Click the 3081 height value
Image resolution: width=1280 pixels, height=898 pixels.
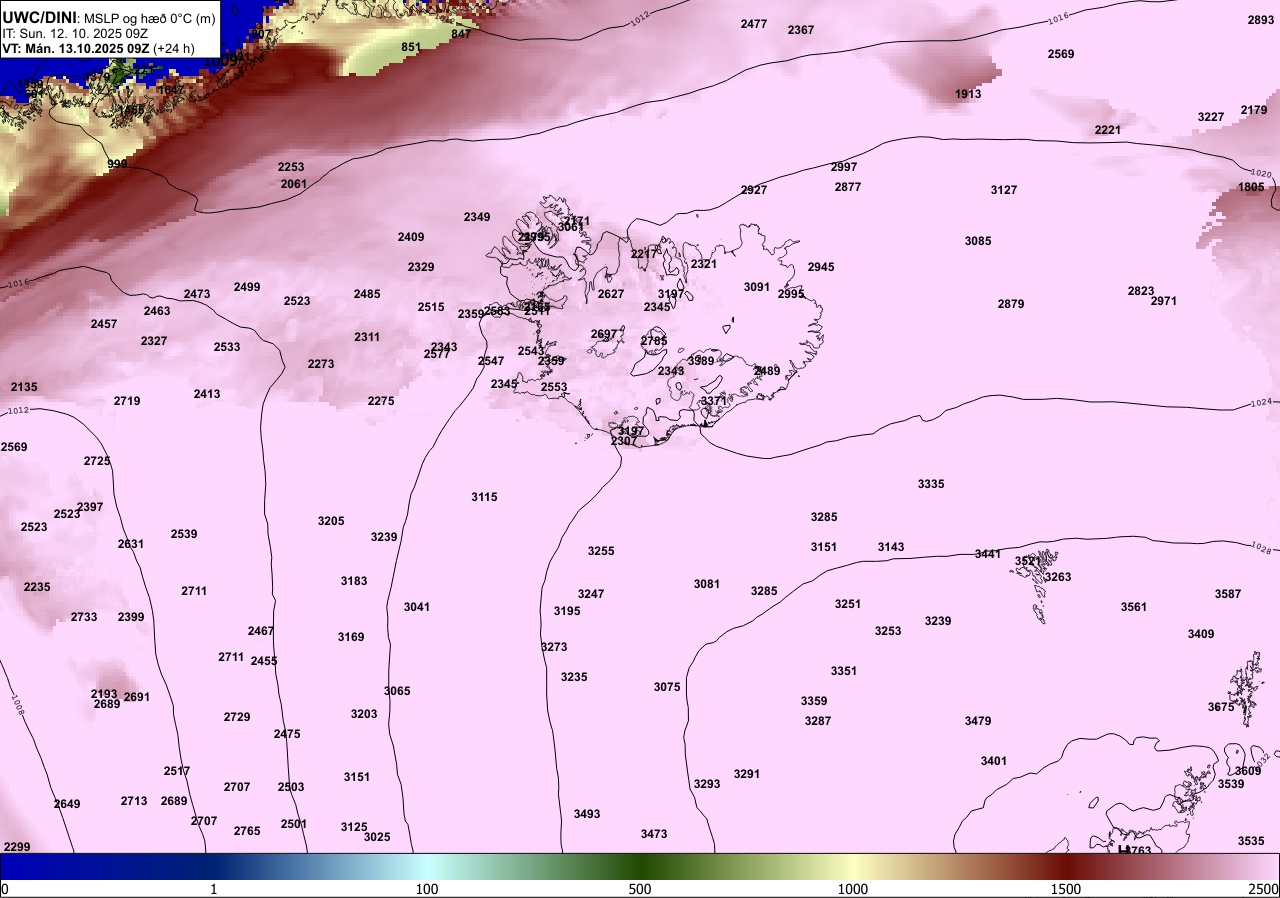coord(707,584)
